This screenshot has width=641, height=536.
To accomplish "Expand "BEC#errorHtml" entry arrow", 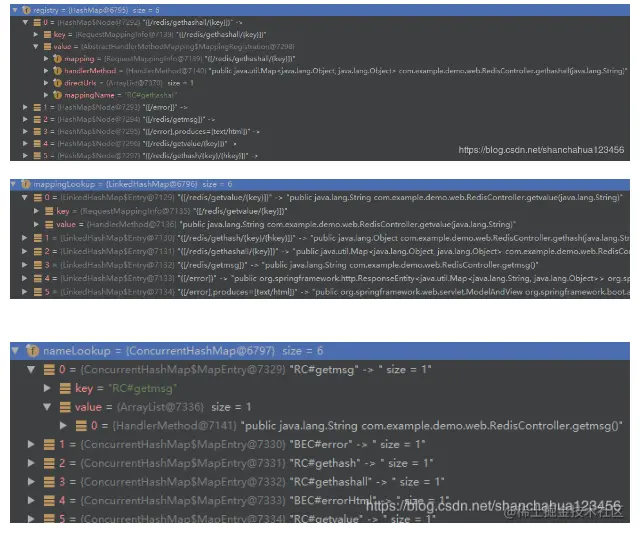I will click(x=31, y=500).
